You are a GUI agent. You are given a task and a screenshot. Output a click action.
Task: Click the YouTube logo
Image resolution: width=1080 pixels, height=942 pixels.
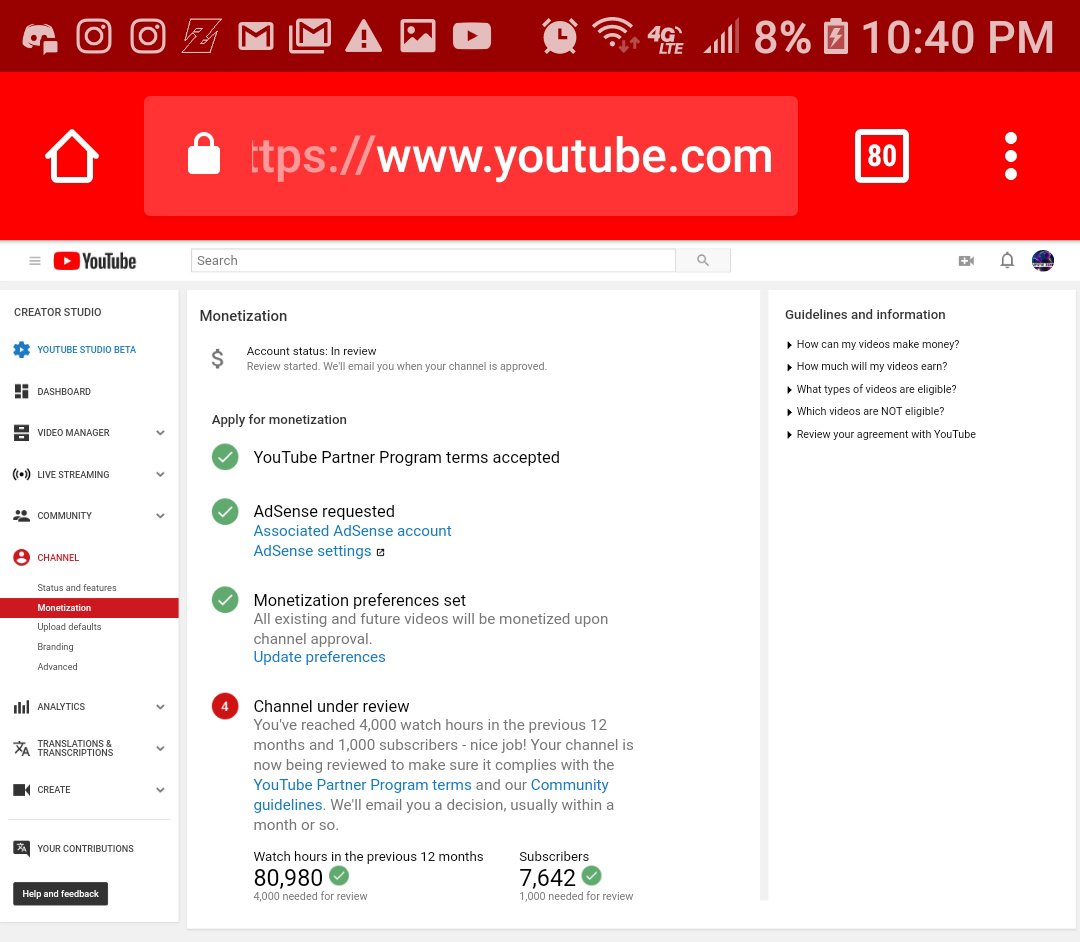pyautogui.click(x=95, y=261)
